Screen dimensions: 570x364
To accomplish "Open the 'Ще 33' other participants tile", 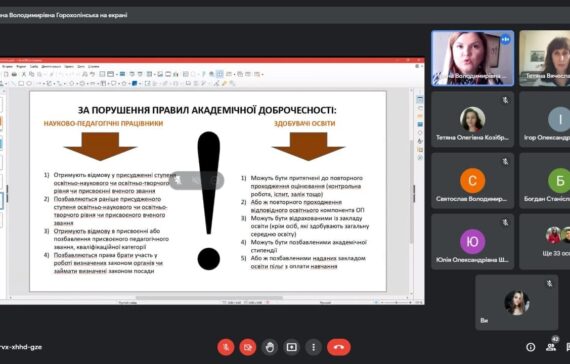I will pos(545,241).
